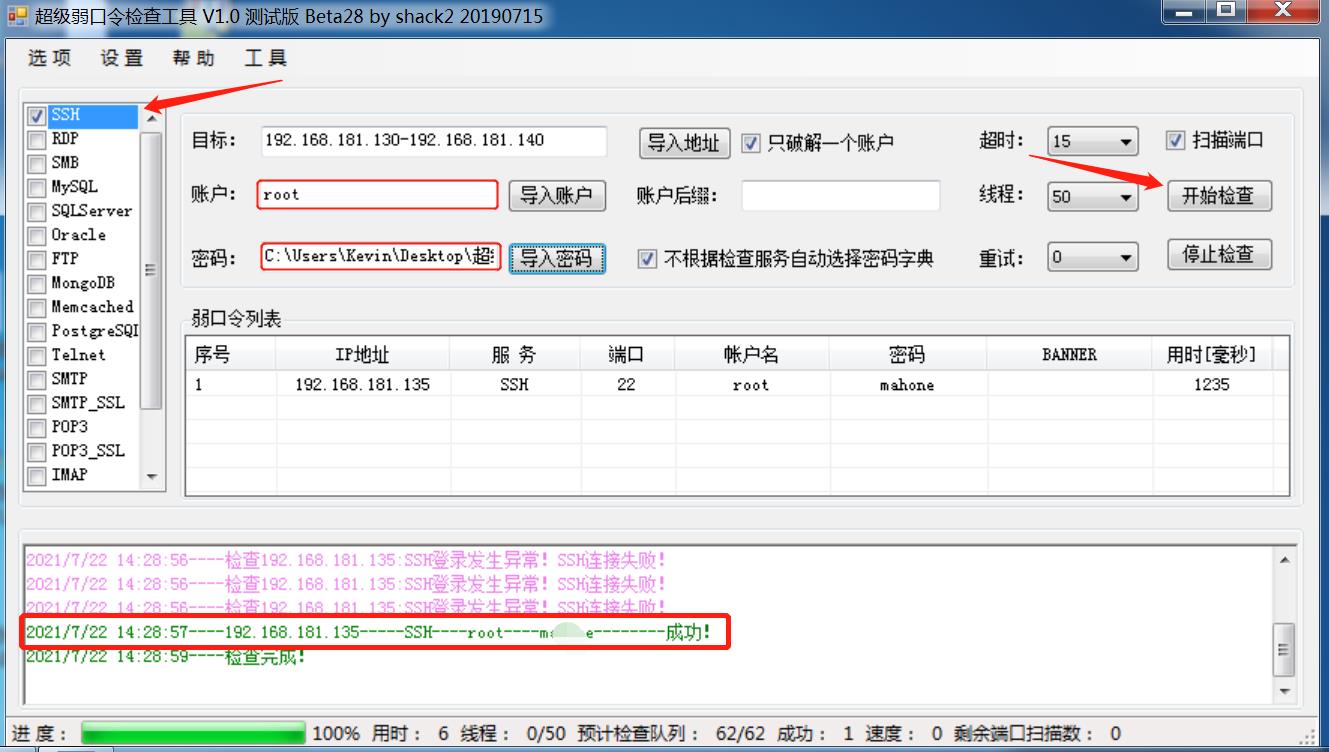This screenshot has height=752, width=1329.
Task: Sort by BANNER column header
Action: click(x=1070, y=355)
